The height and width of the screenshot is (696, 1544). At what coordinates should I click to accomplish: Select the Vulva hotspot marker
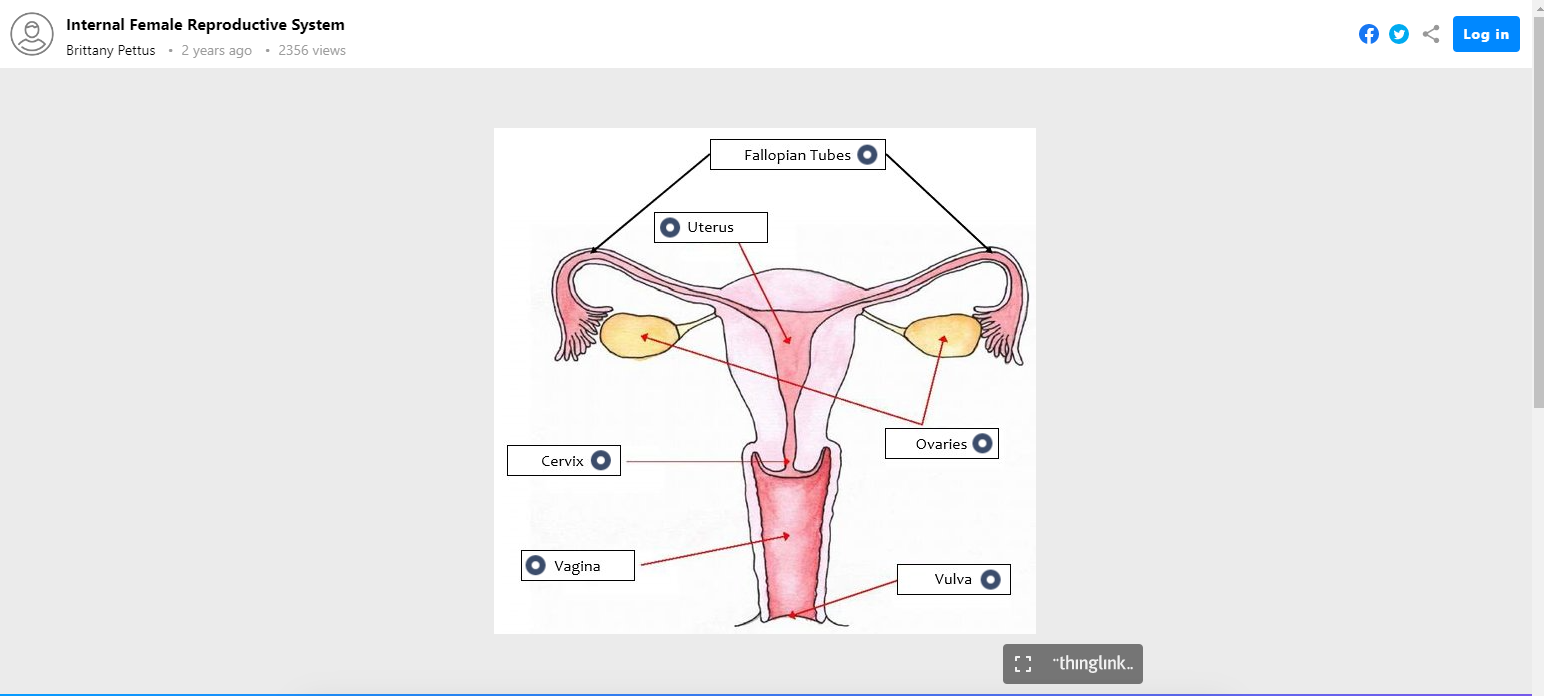coord(990,579)
